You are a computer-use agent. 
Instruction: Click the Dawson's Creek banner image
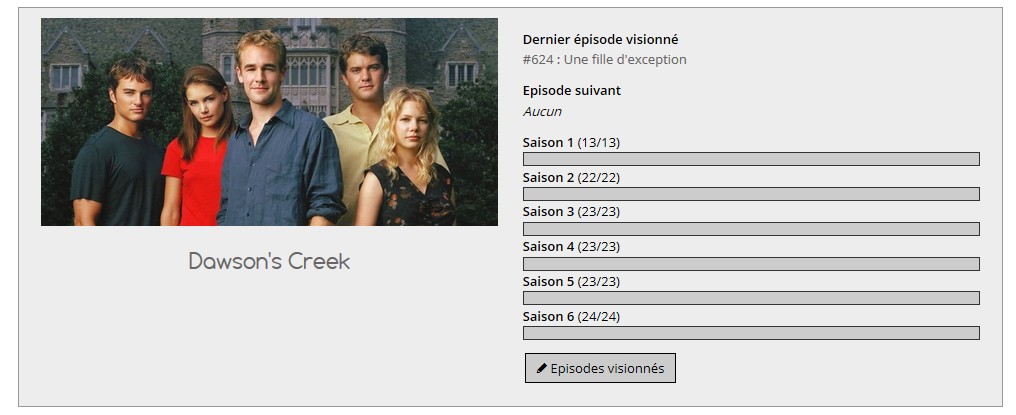[270, 122]
